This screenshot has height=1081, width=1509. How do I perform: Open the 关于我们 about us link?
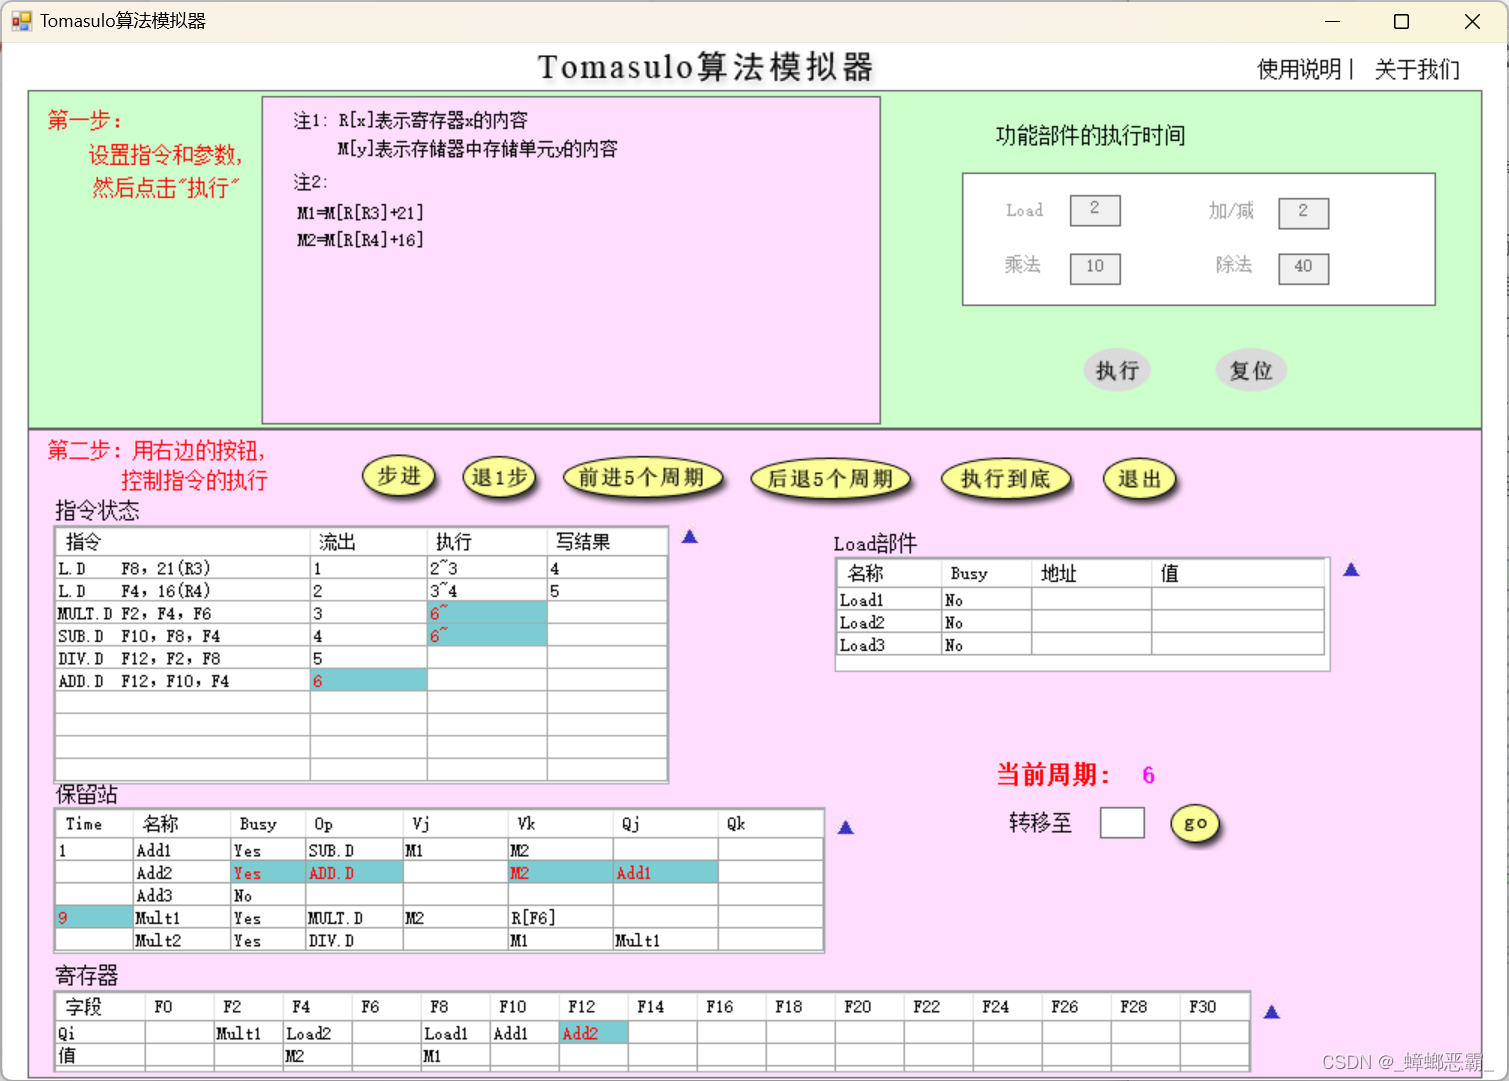1417,69
